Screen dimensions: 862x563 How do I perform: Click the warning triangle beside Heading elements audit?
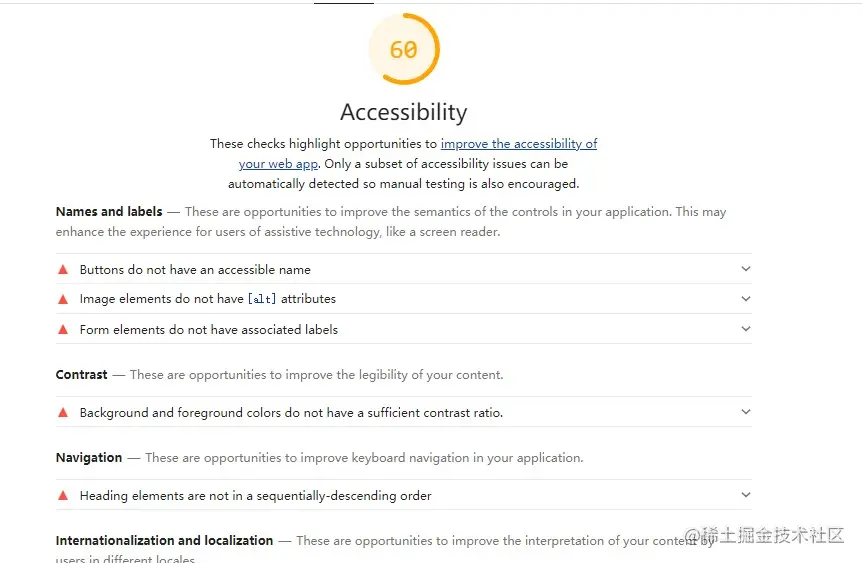63,495
